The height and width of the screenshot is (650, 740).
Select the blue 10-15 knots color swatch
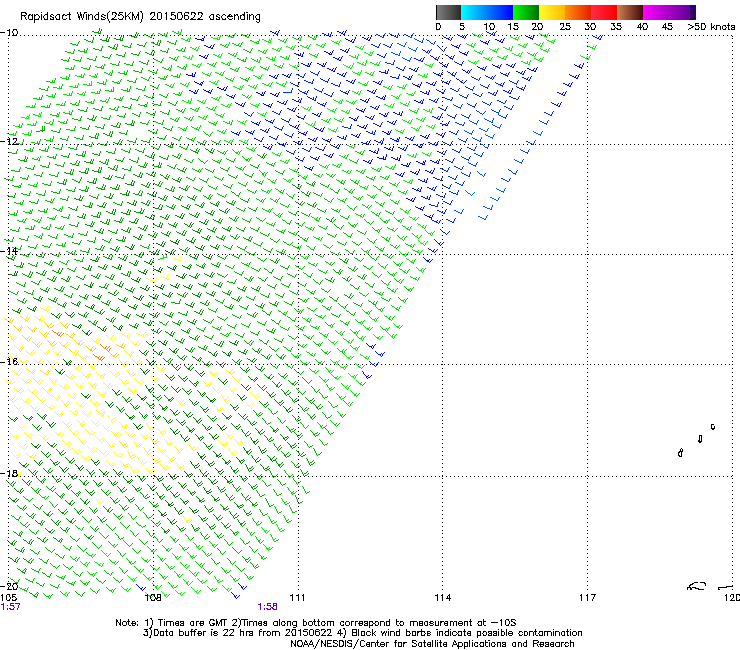[500, 12]
